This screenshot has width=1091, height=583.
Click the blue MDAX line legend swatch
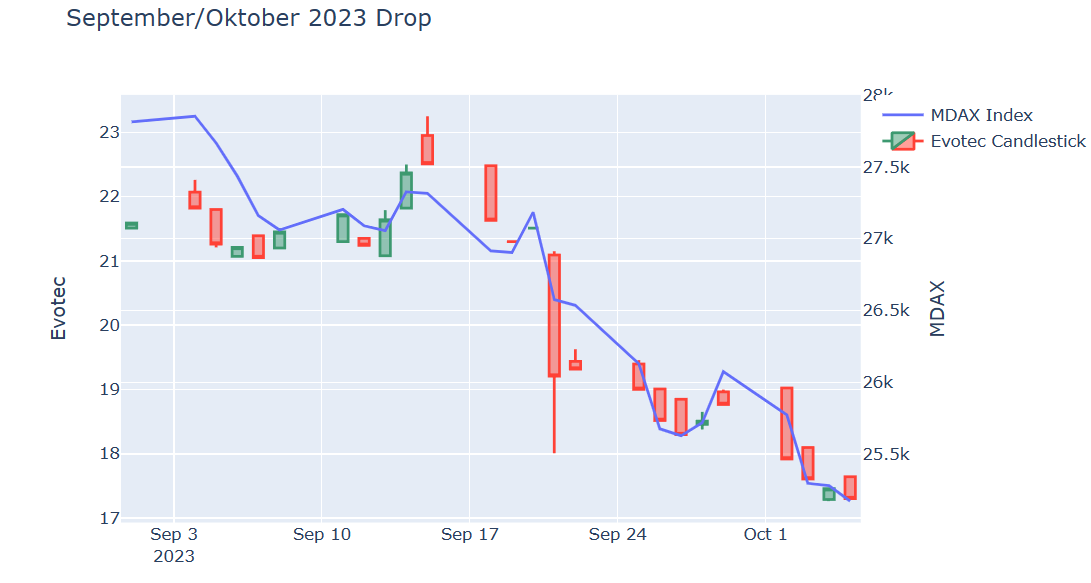point(902,115)
